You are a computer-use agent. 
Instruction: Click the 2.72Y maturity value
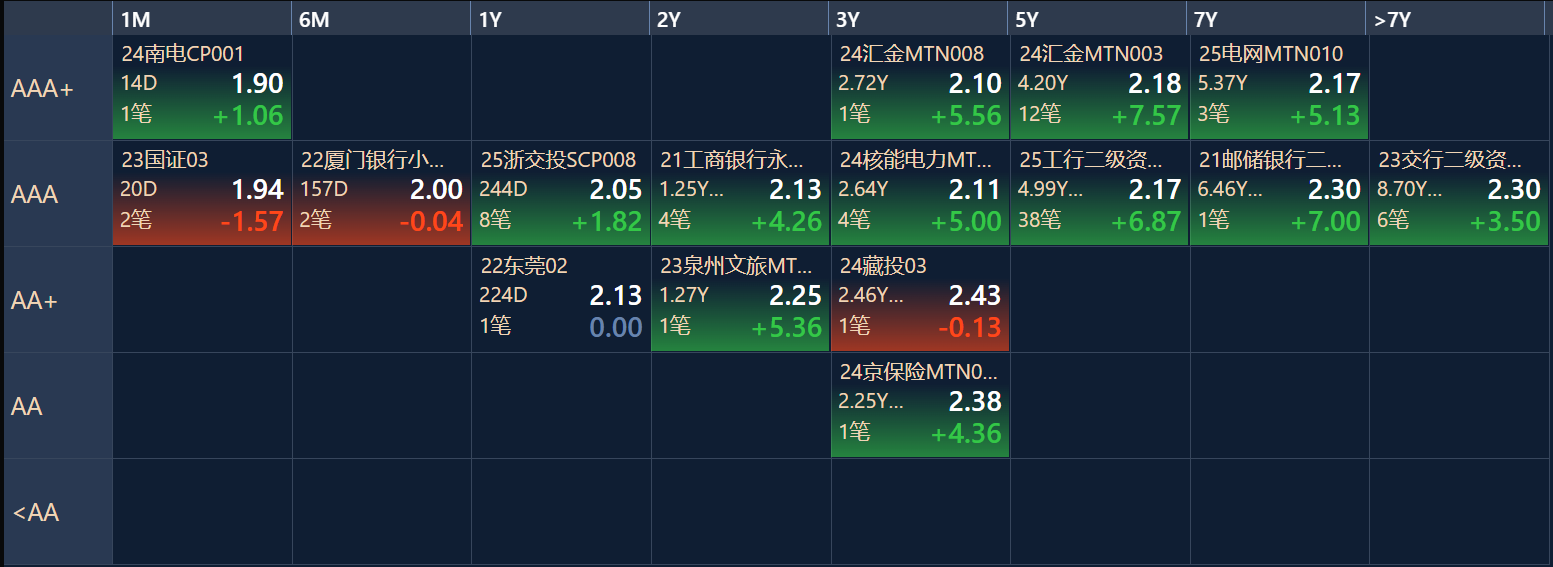tap(863, 84)
